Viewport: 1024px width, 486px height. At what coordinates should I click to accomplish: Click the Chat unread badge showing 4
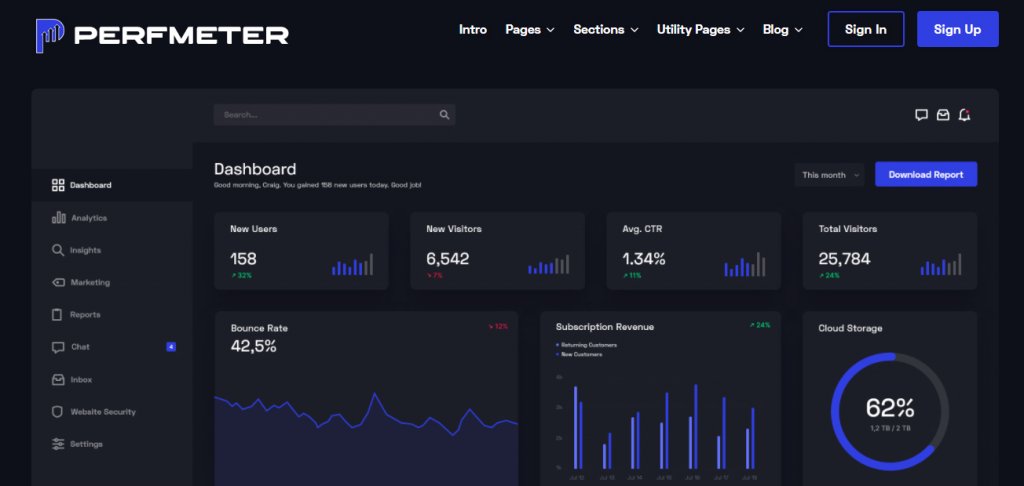point(171,347)
